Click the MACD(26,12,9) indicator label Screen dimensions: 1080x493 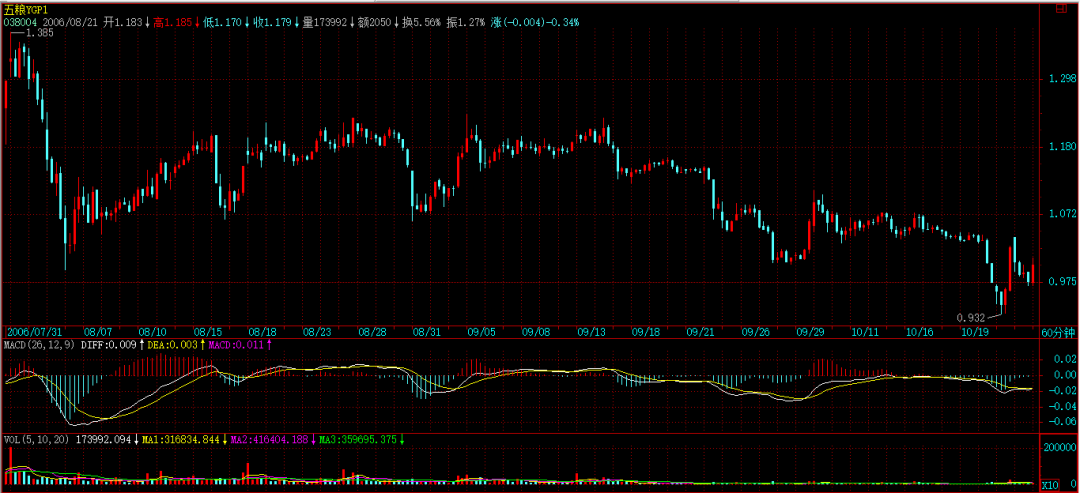coord(40,344)
